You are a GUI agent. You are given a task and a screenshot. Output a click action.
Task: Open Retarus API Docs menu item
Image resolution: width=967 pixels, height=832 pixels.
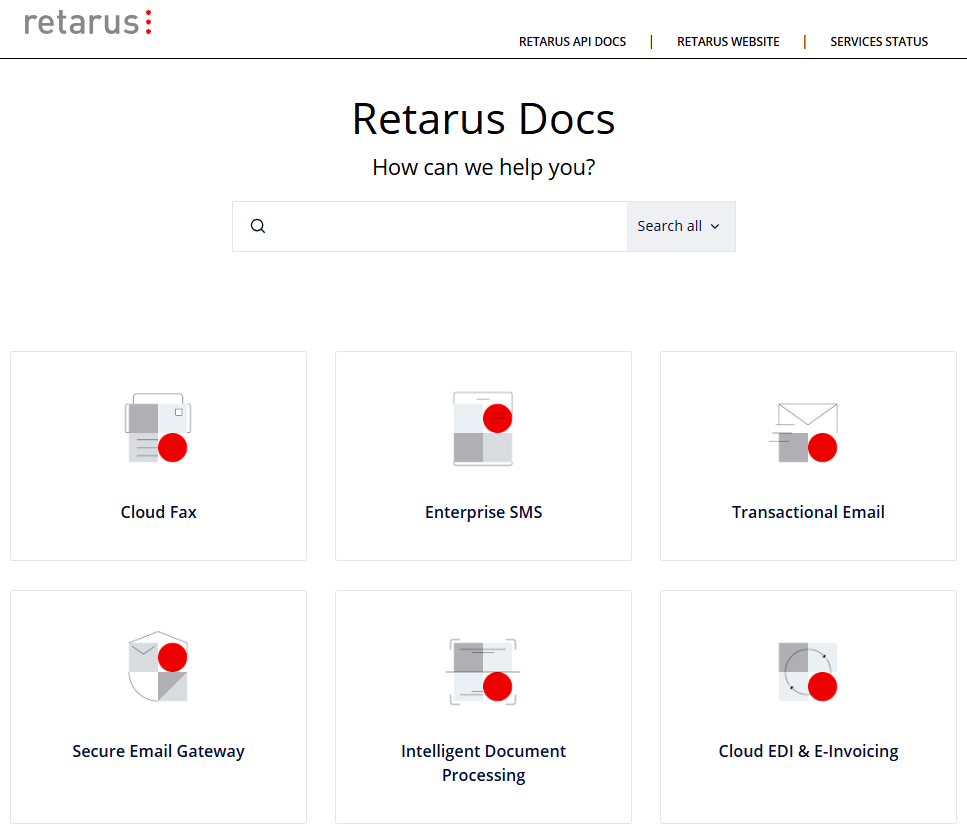572,42
